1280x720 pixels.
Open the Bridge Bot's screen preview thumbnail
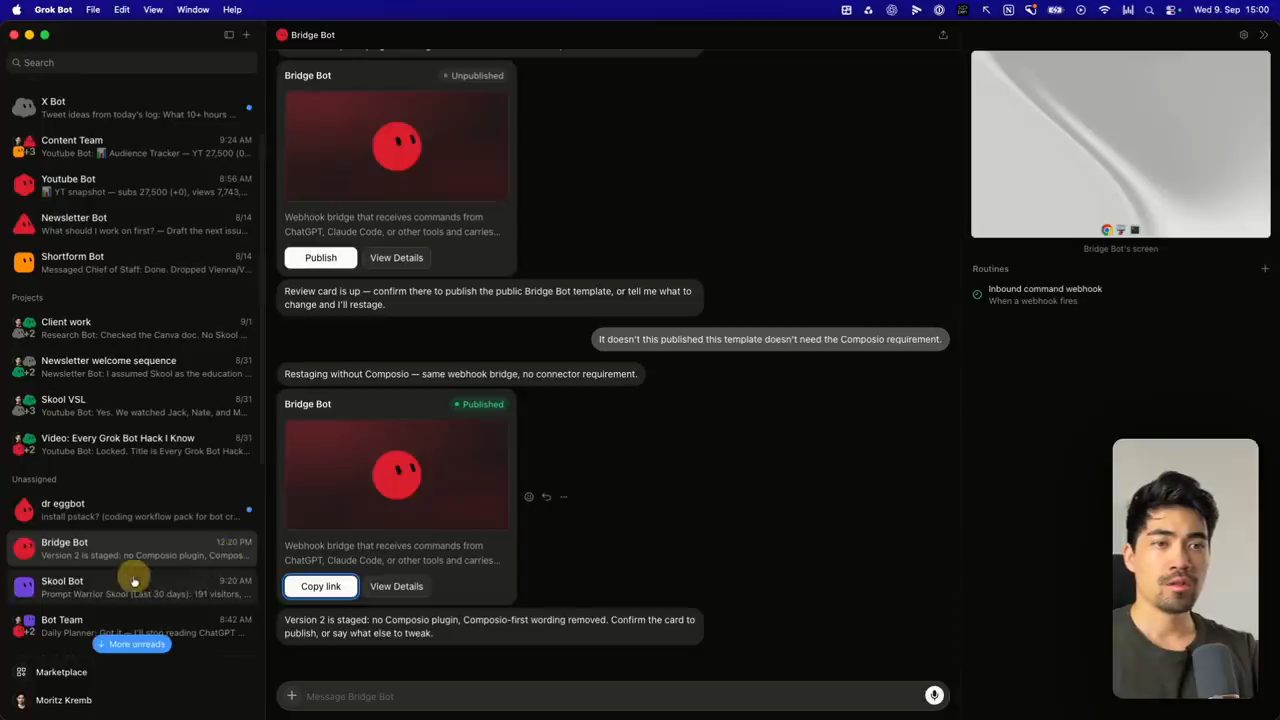(1121, 145)
